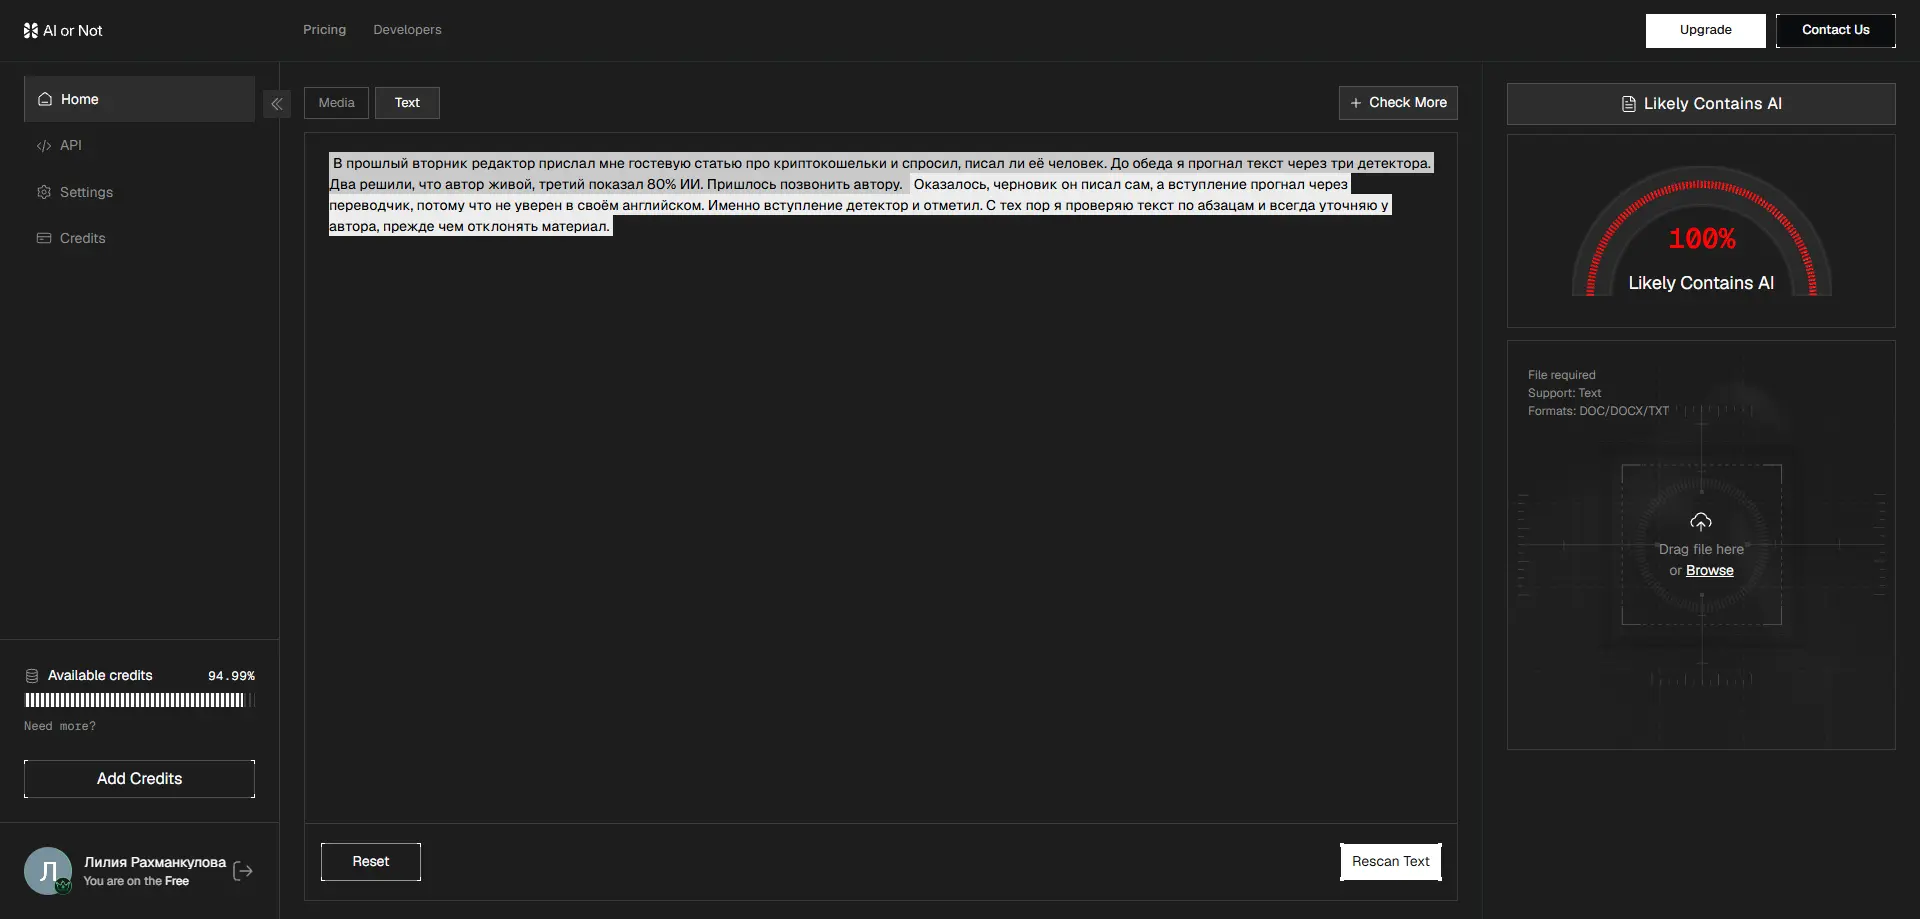
Task: Click the Reset button
Action: tap(371, 862)
